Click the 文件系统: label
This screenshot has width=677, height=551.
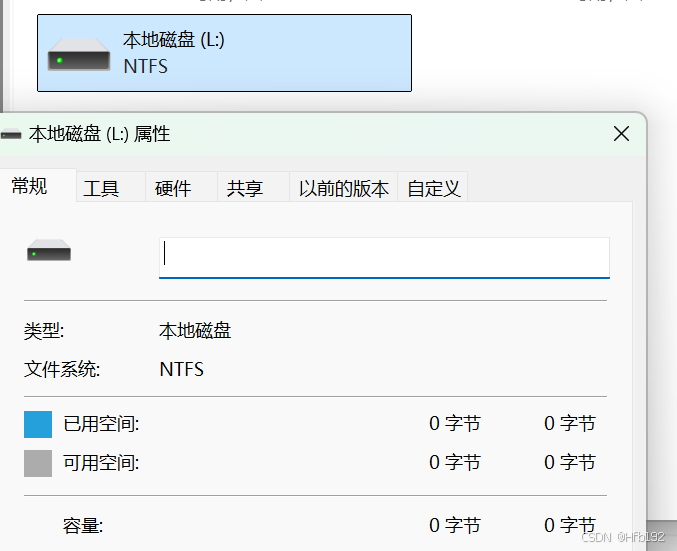pos(62,370)
